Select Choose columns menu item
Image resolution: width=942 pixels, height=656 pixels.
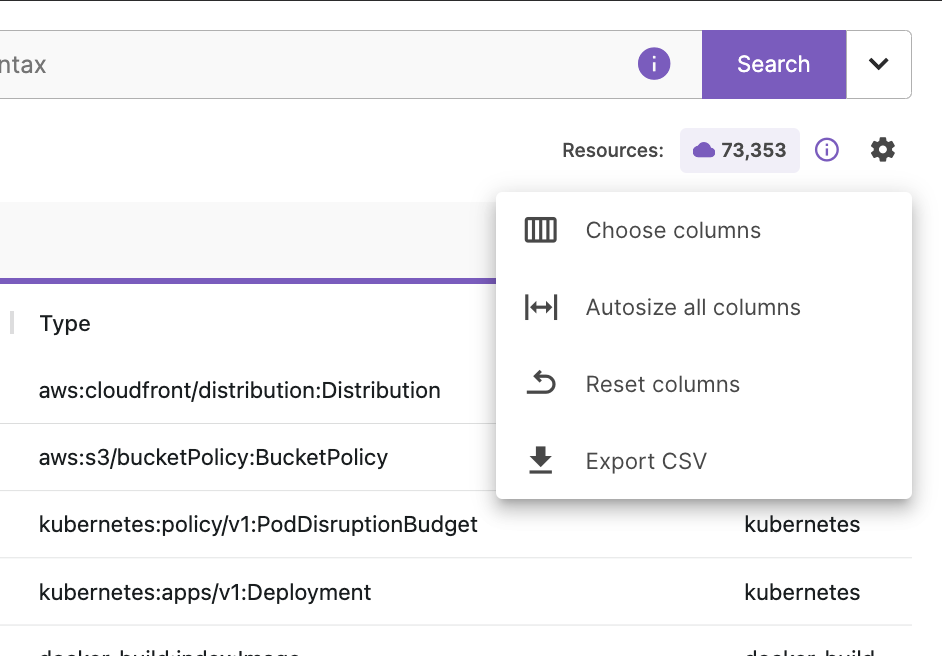click(703, 231)
